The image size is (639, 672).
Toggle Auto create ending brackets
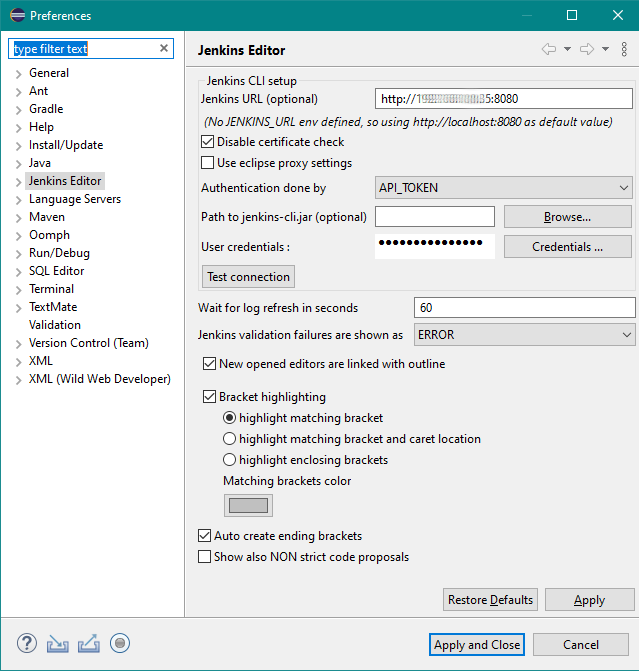[204, 535]
